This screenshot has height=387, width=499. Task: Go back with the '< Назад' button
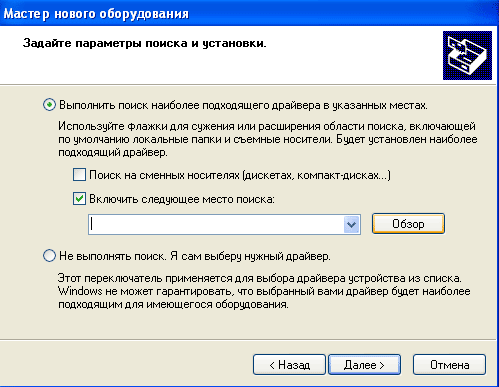click(x=289, y=365)
